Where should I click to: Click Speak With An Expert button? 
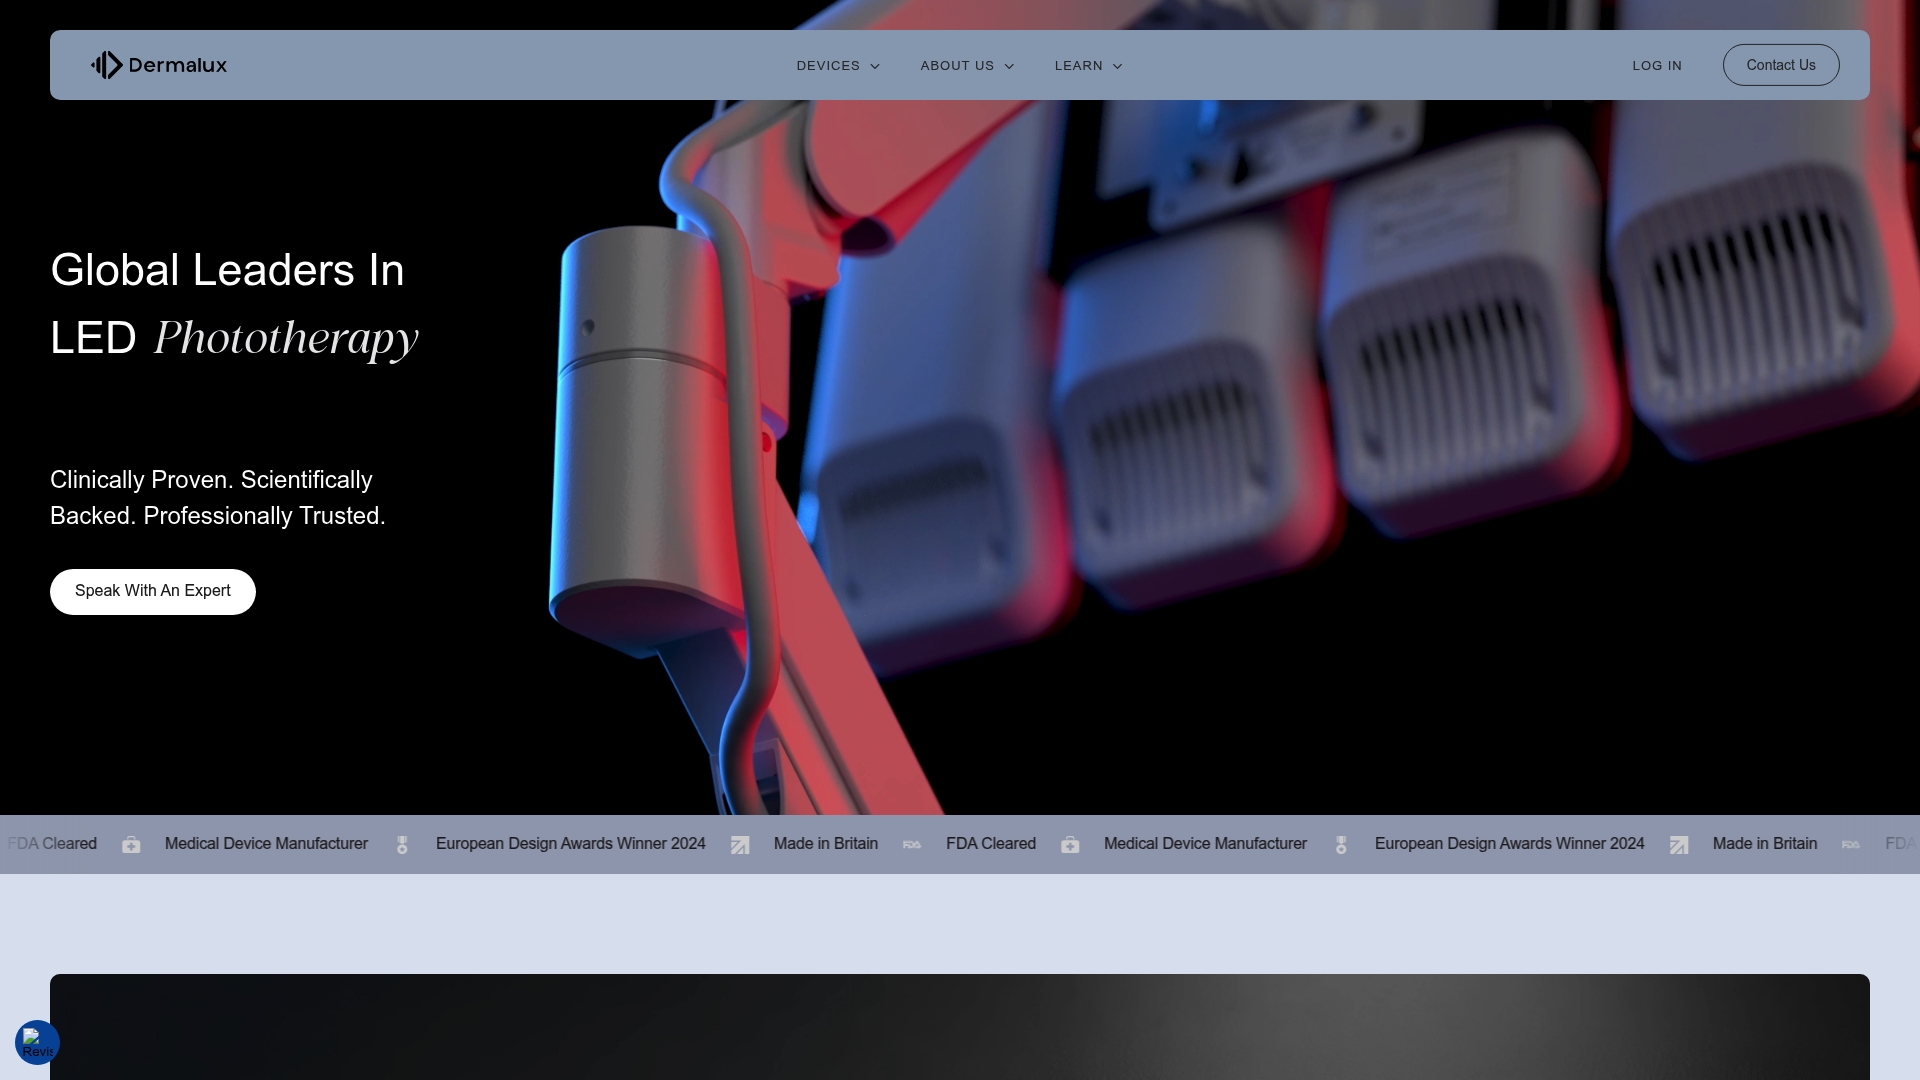[x=153, y=592]
